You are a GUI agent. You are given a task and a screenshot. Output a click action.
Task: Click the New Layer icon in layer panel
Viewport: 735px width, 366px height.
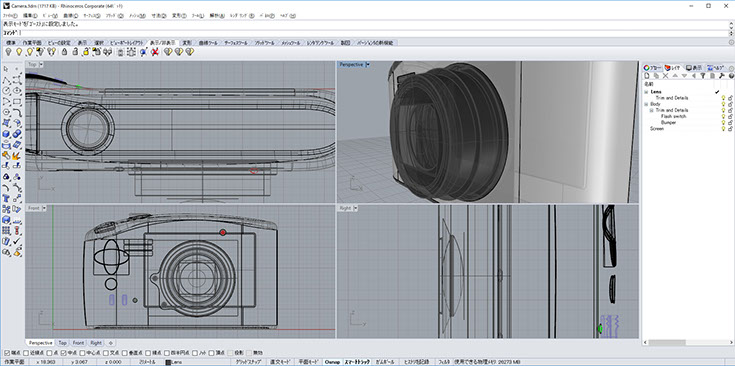646,75
